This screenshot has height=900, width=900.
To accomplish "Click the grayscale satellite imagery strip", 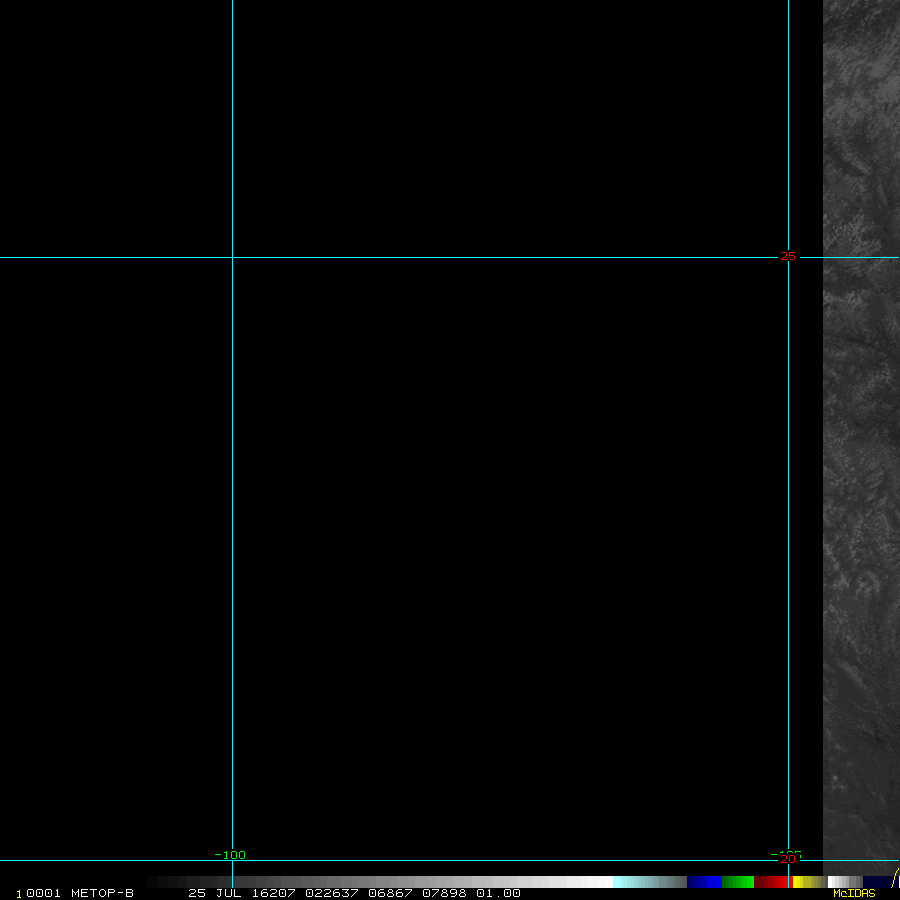I will pos(861,436).
